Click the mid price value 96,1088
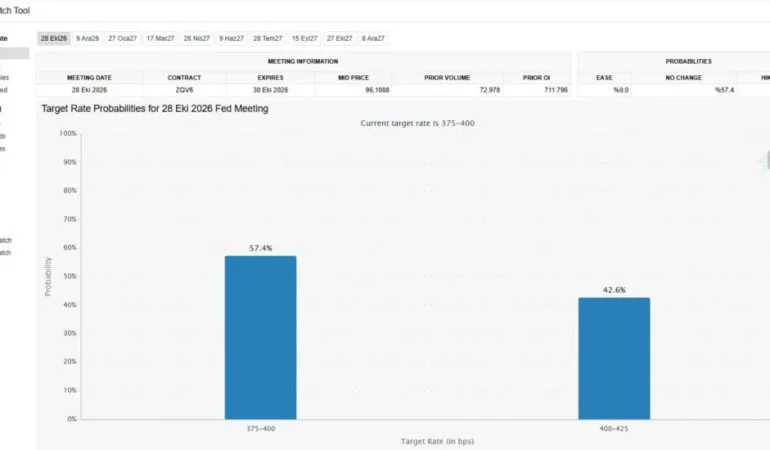Screen dimensions: 770x450 click(377, 90)
